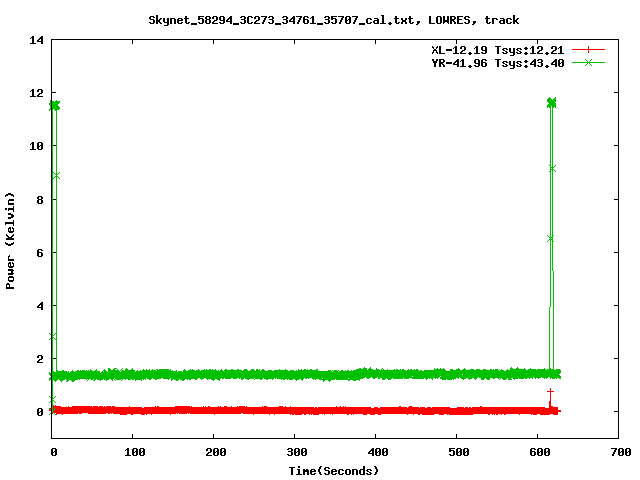Select the XL-12.19 Tsys:12.21 legend label
Screen dimensions: 640x480
498,50
